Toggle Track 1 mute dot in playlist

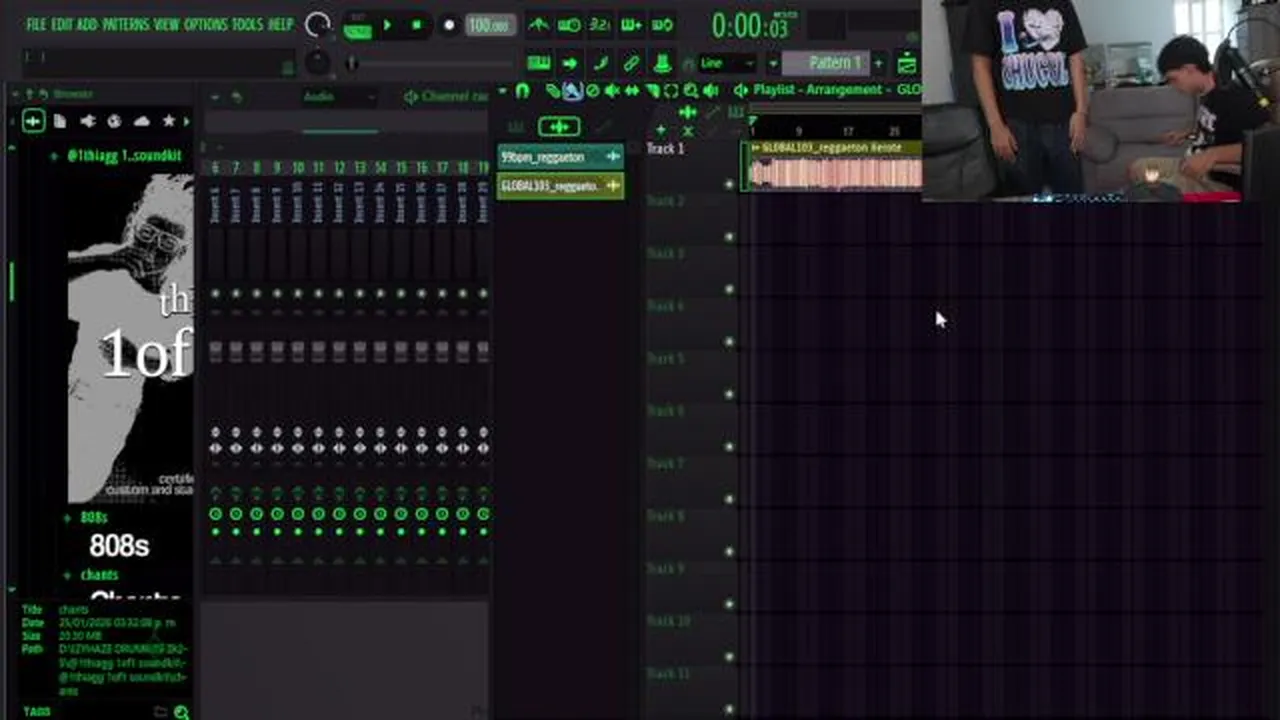[x=729, y=185]
